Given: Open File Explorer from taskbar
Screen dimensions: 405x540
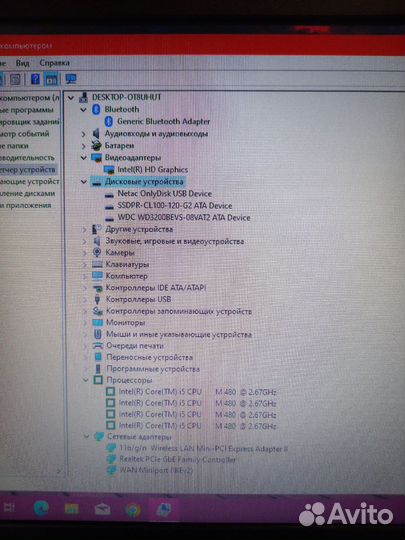Looking at the screenshot, I should click(72, 509).
